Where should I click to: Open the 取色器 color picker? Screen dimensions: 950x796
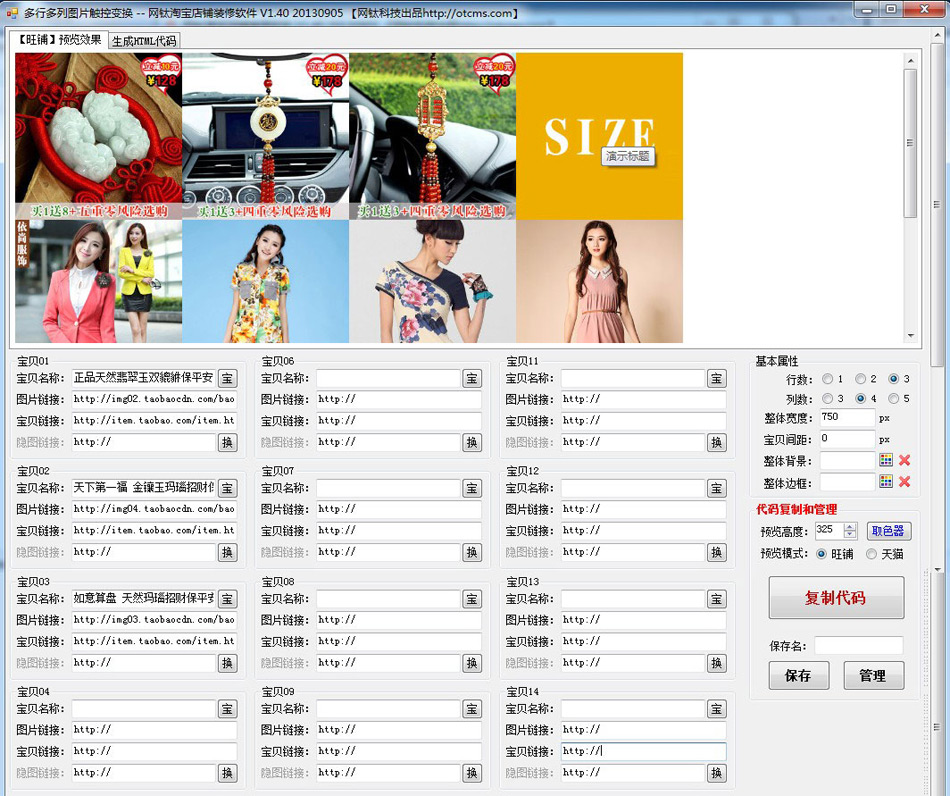point(887,530)
